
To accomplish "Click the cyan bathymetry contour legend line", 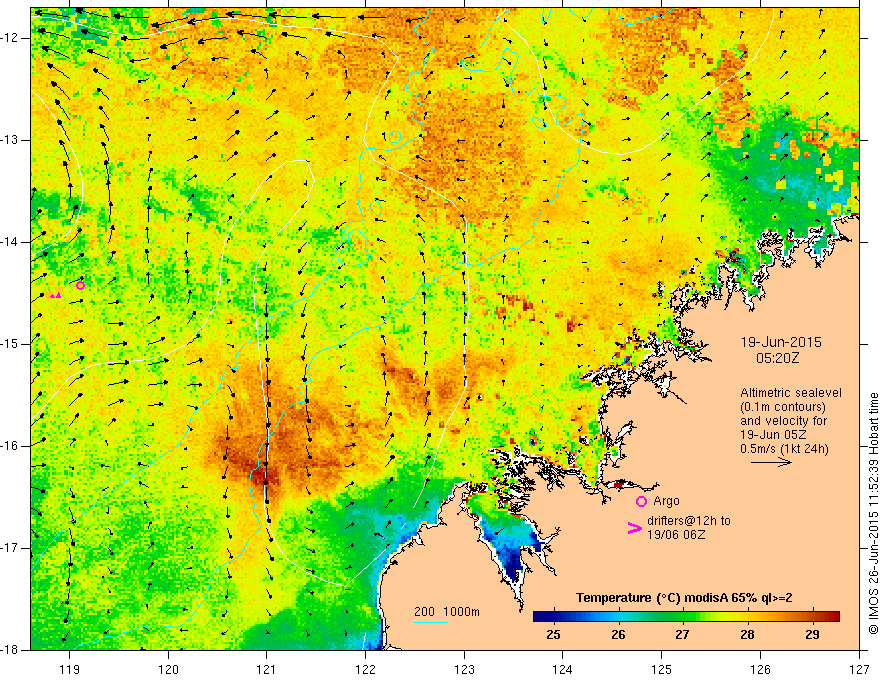I will tap(430, 622).
